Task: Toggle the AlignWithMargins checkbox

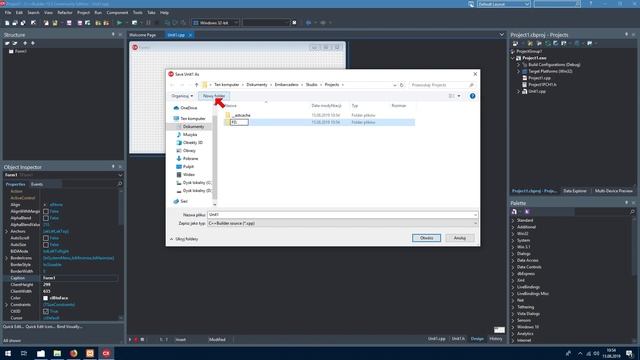Action: click(x=46, y=211)
